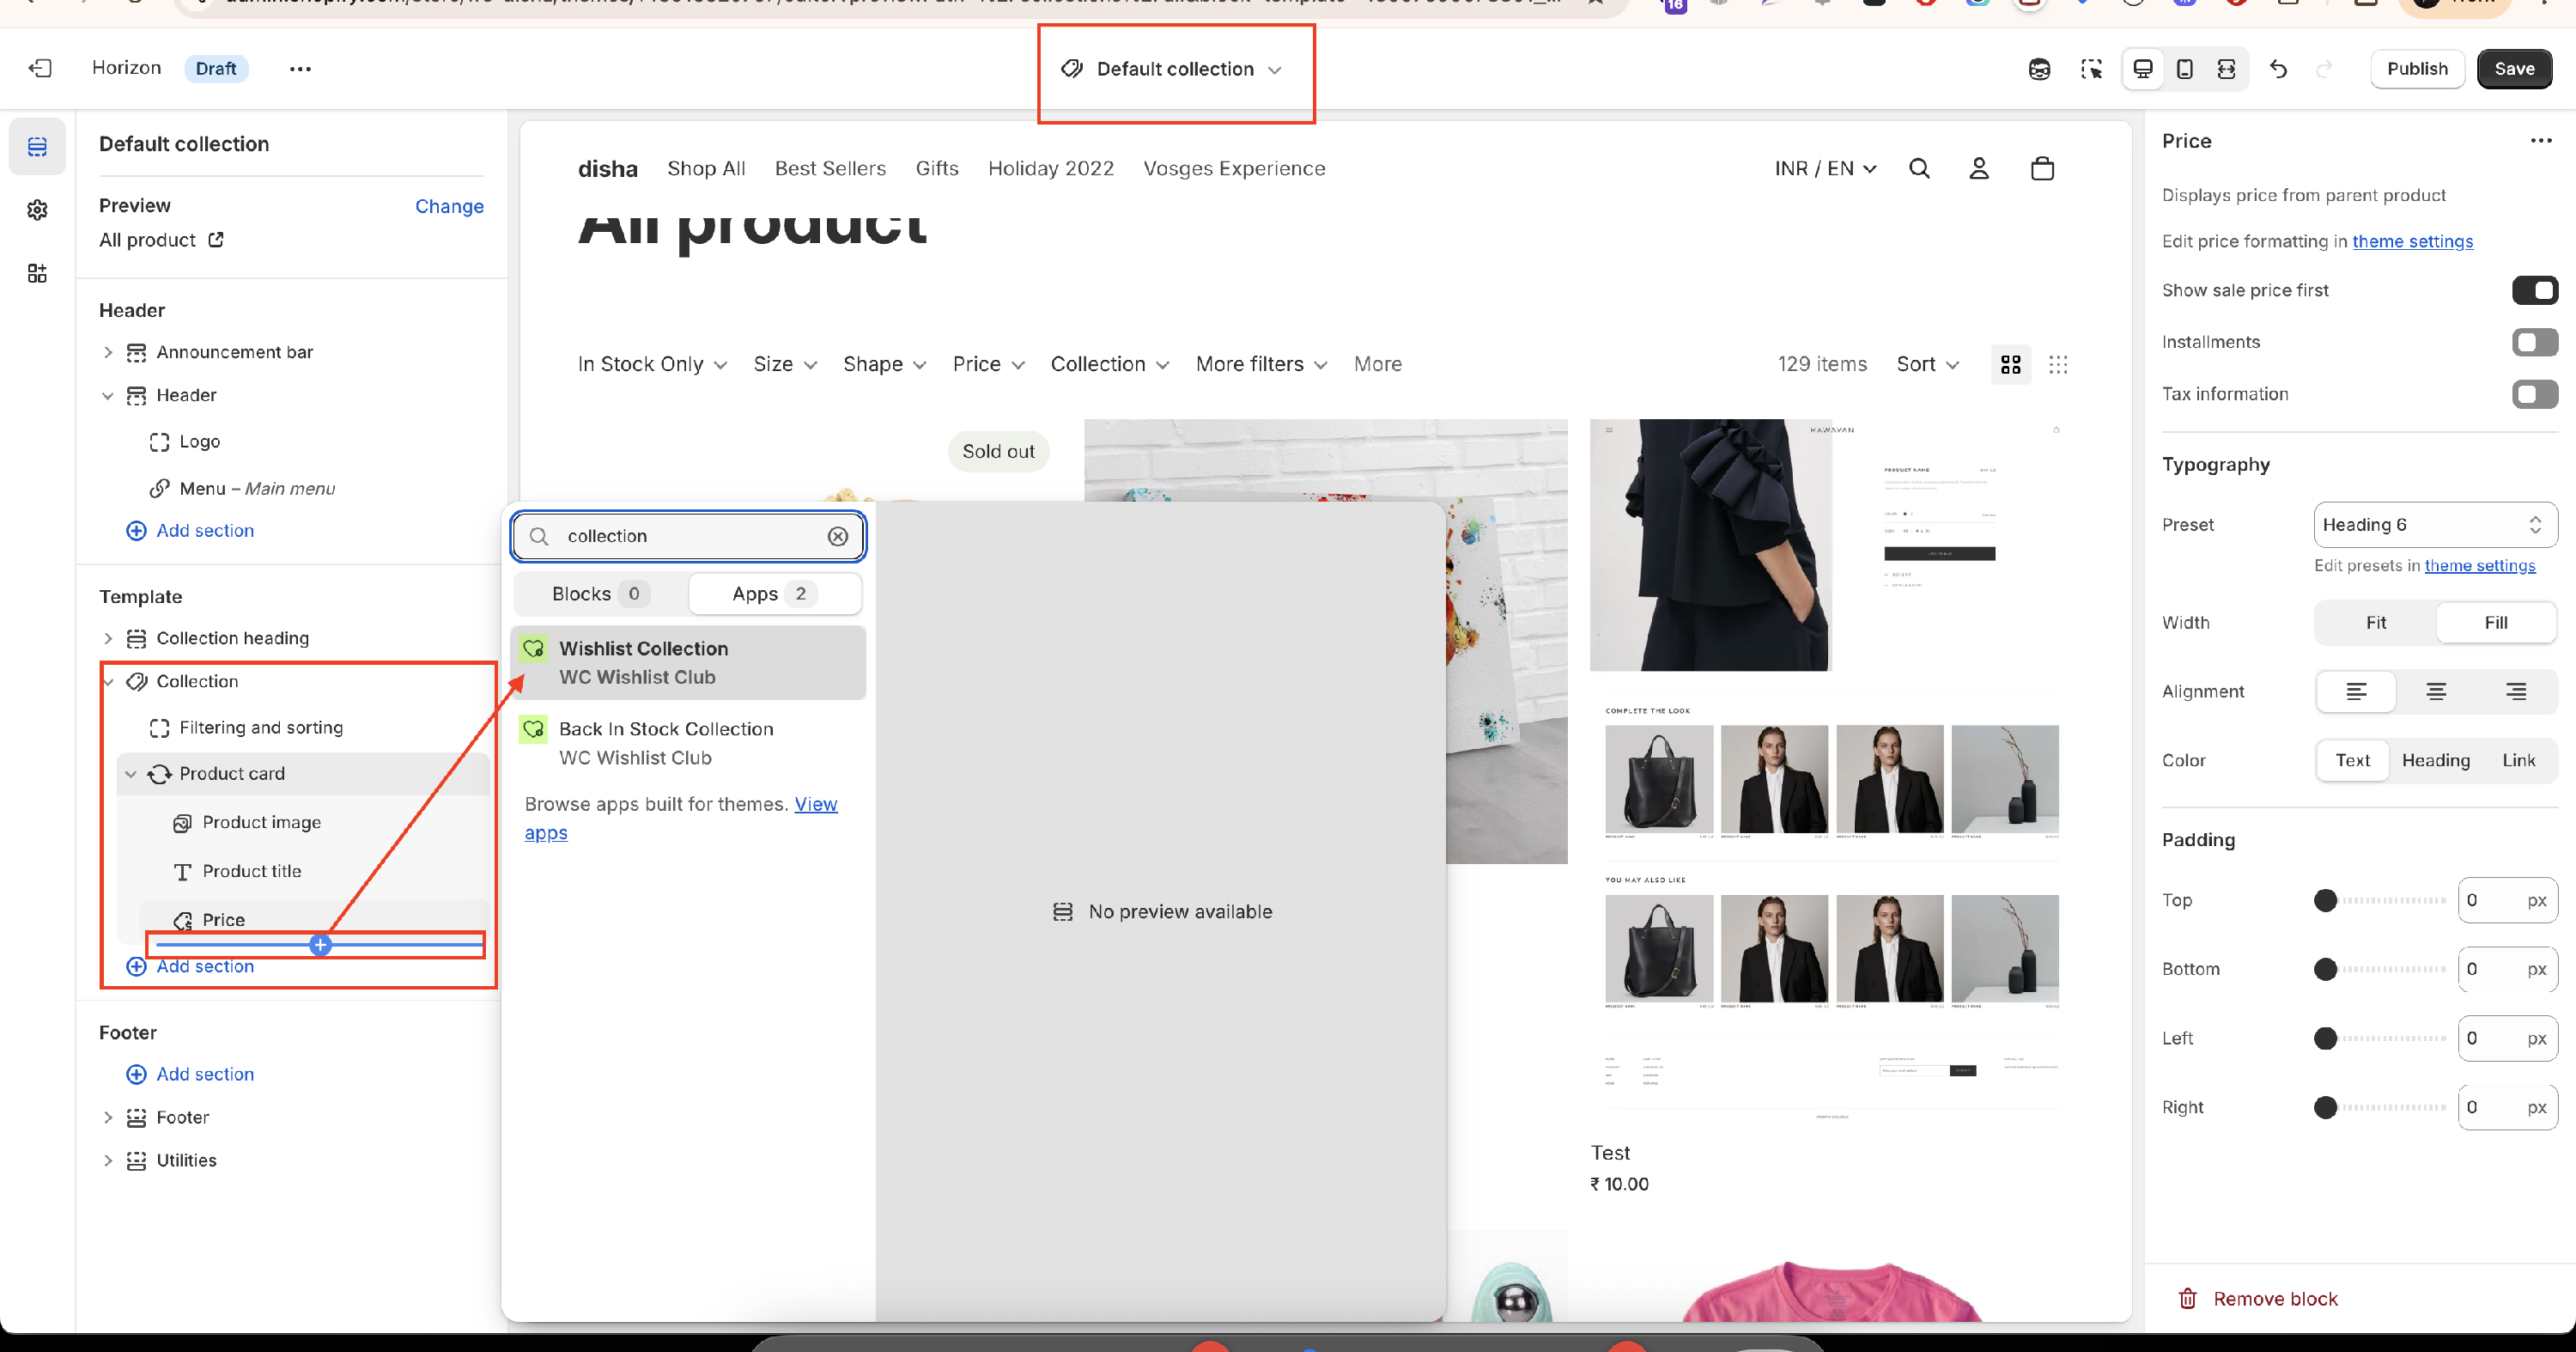This screenshot has width=2576, height=1352.
Task: Enable the Installments toggle
Action: point(2534,342)
